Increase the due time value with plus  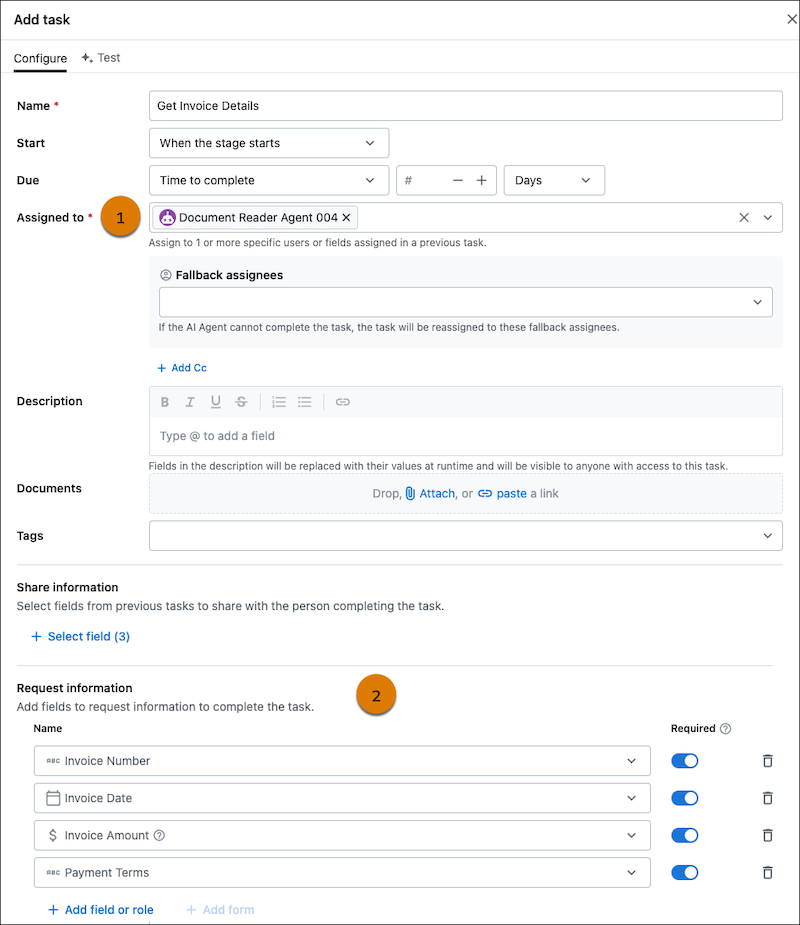click(x=481, y=180)
